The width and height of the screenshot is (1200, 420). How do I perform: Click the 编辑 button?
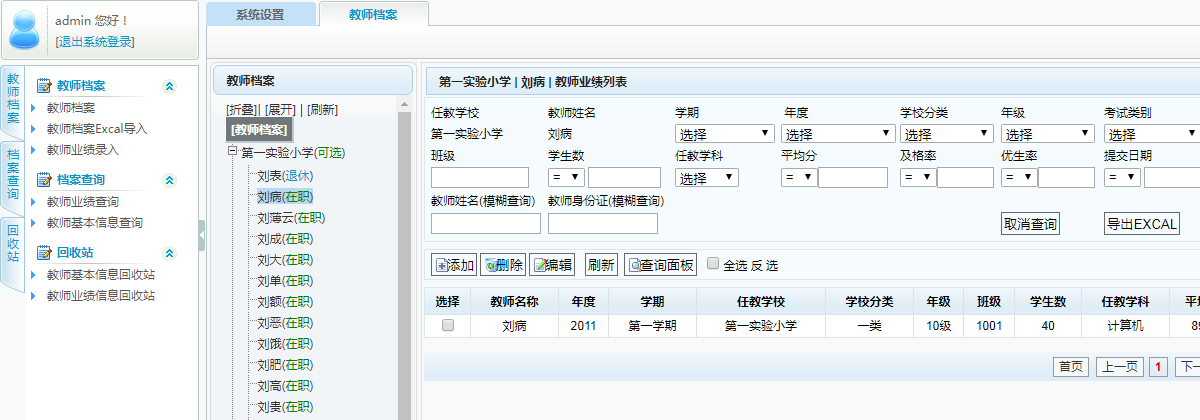click(x=552, y=265)
